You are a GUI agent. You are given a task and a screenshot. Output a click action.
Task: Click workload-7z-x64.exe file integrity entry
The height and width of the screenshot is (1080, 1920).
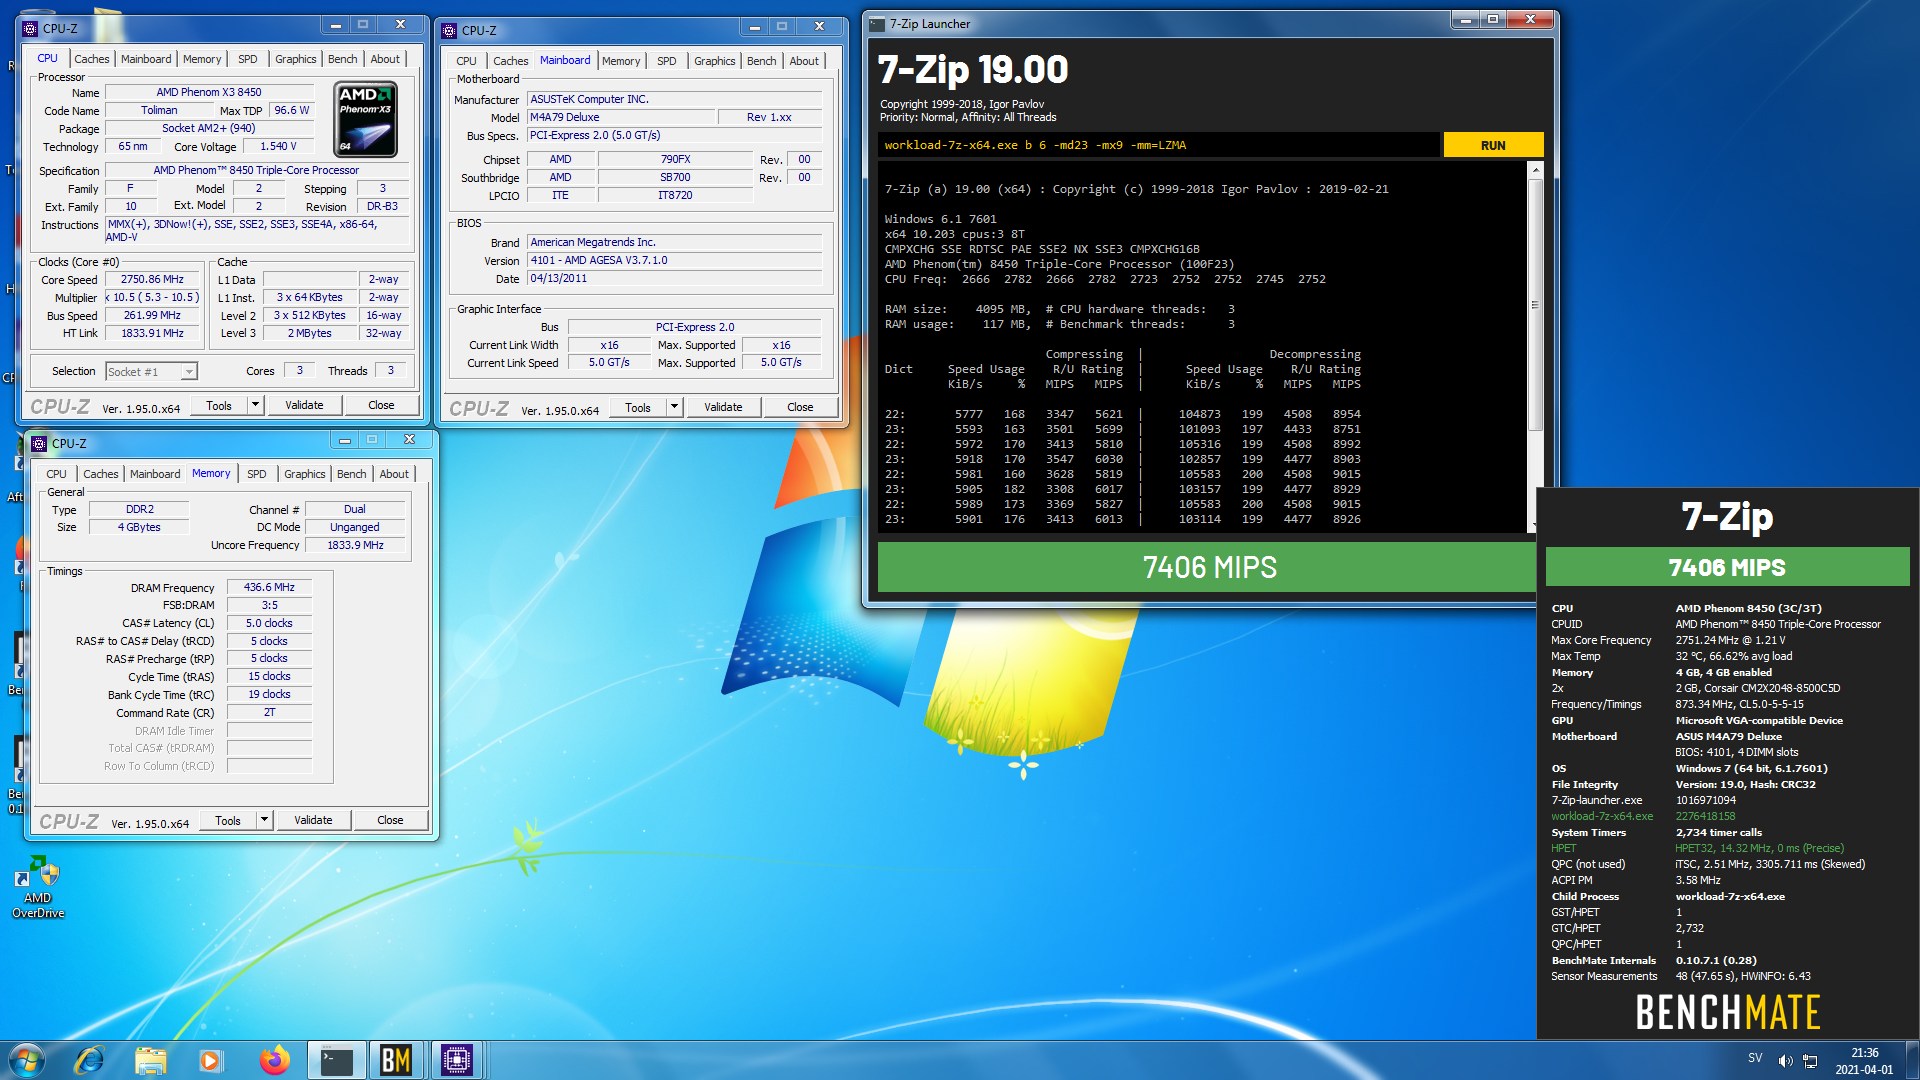pyautogui.click(x=1644, y=816)
